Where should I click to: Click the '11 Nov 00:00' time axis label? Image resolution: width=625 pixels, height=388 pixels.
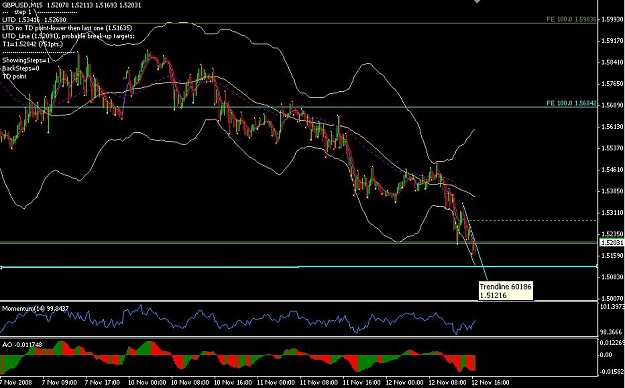point(276,382)
